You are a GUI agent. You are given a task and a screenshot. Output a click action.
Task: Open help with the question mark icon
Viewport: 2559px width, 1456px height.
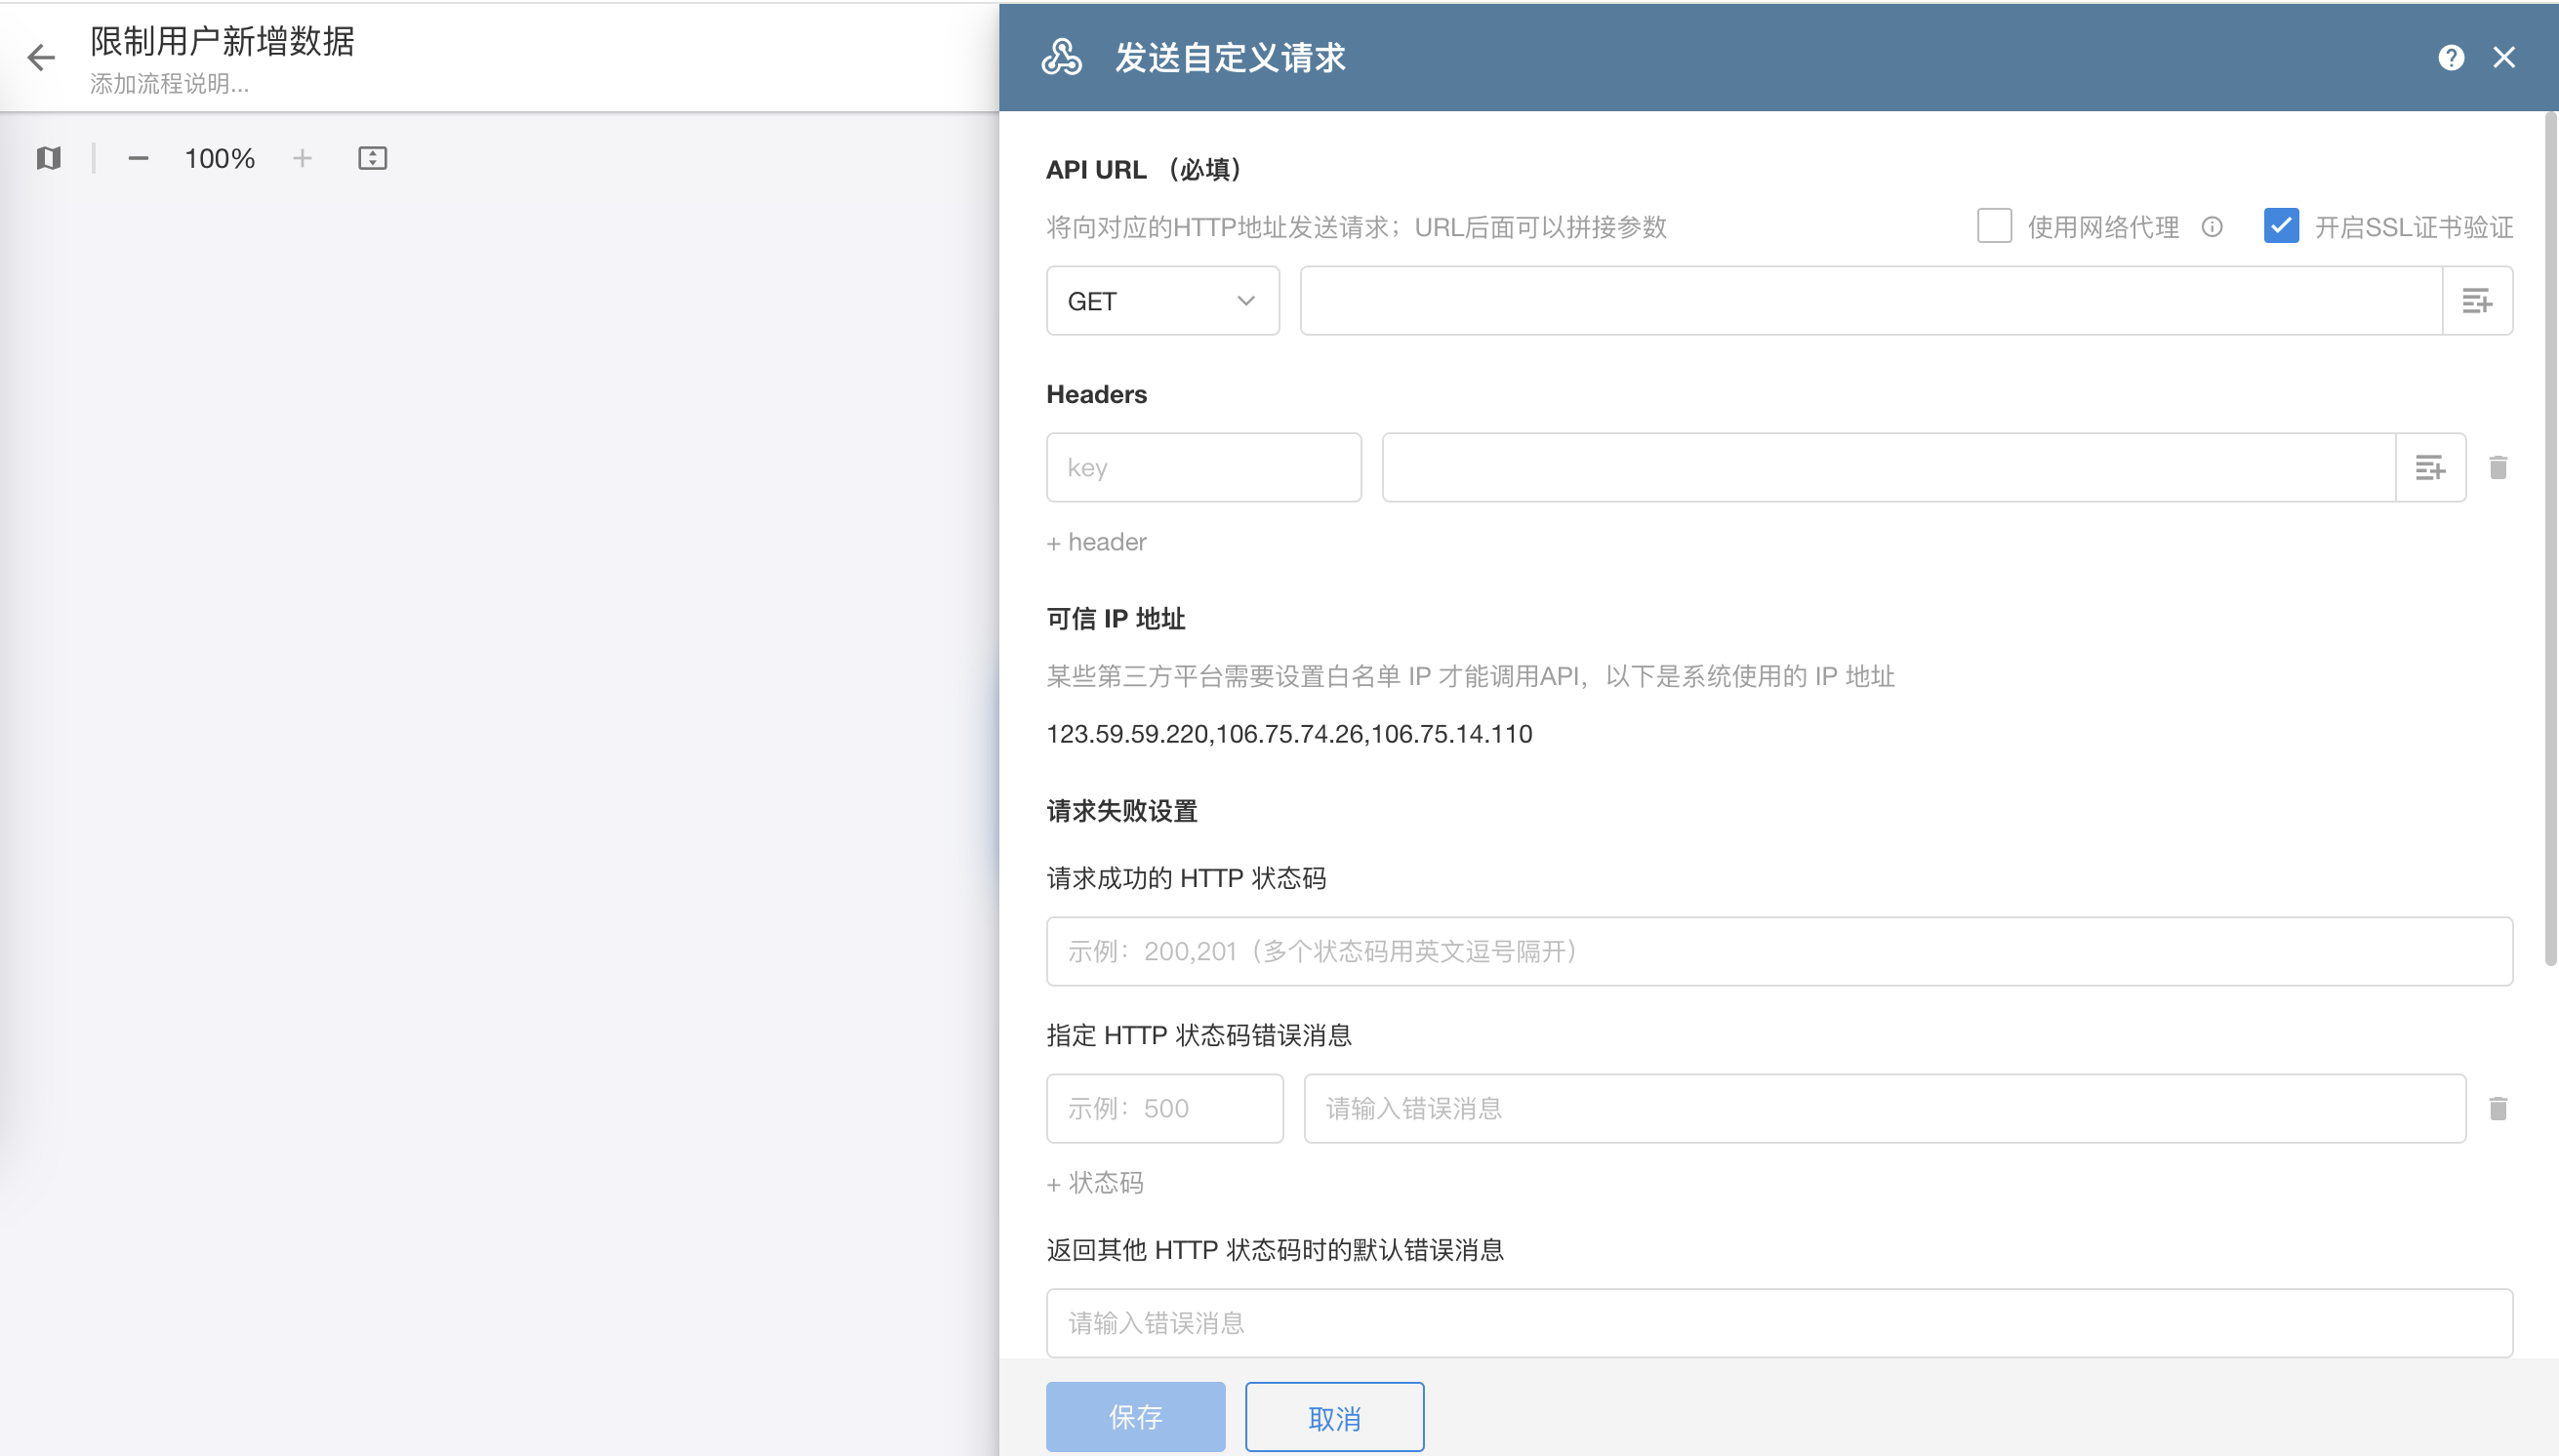[2450, 57]
